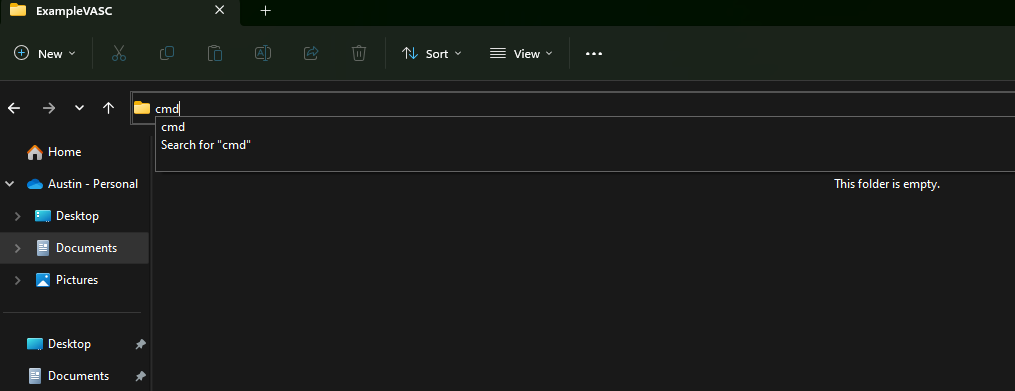1015x391 pixels.
Task: Open OneDrive Documents folder in tree
Action: pyautogui.click(x=77, y=248)
